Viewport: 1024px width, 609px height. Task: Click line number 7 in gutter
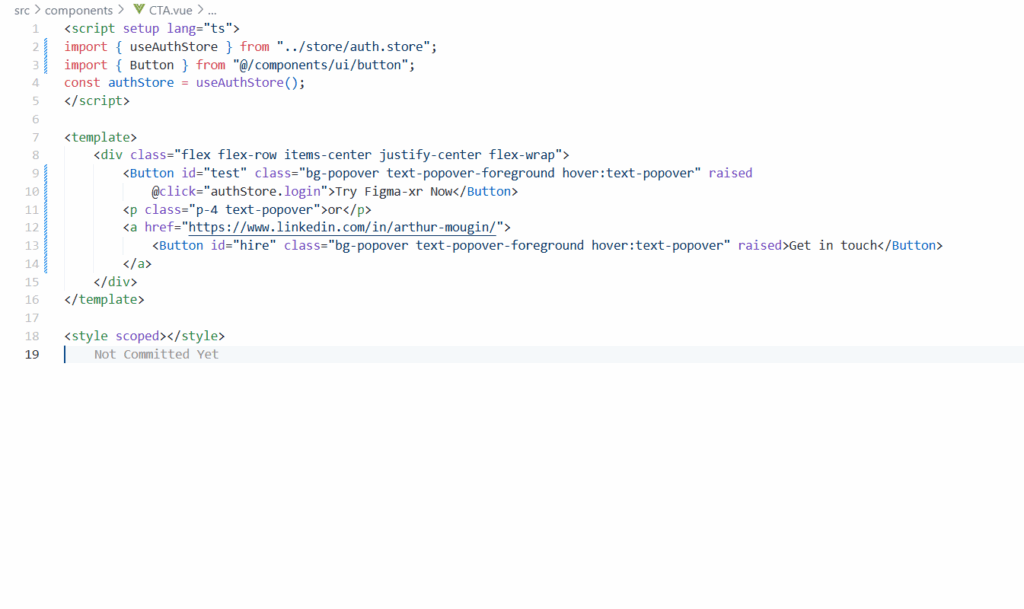coord(35,137)
